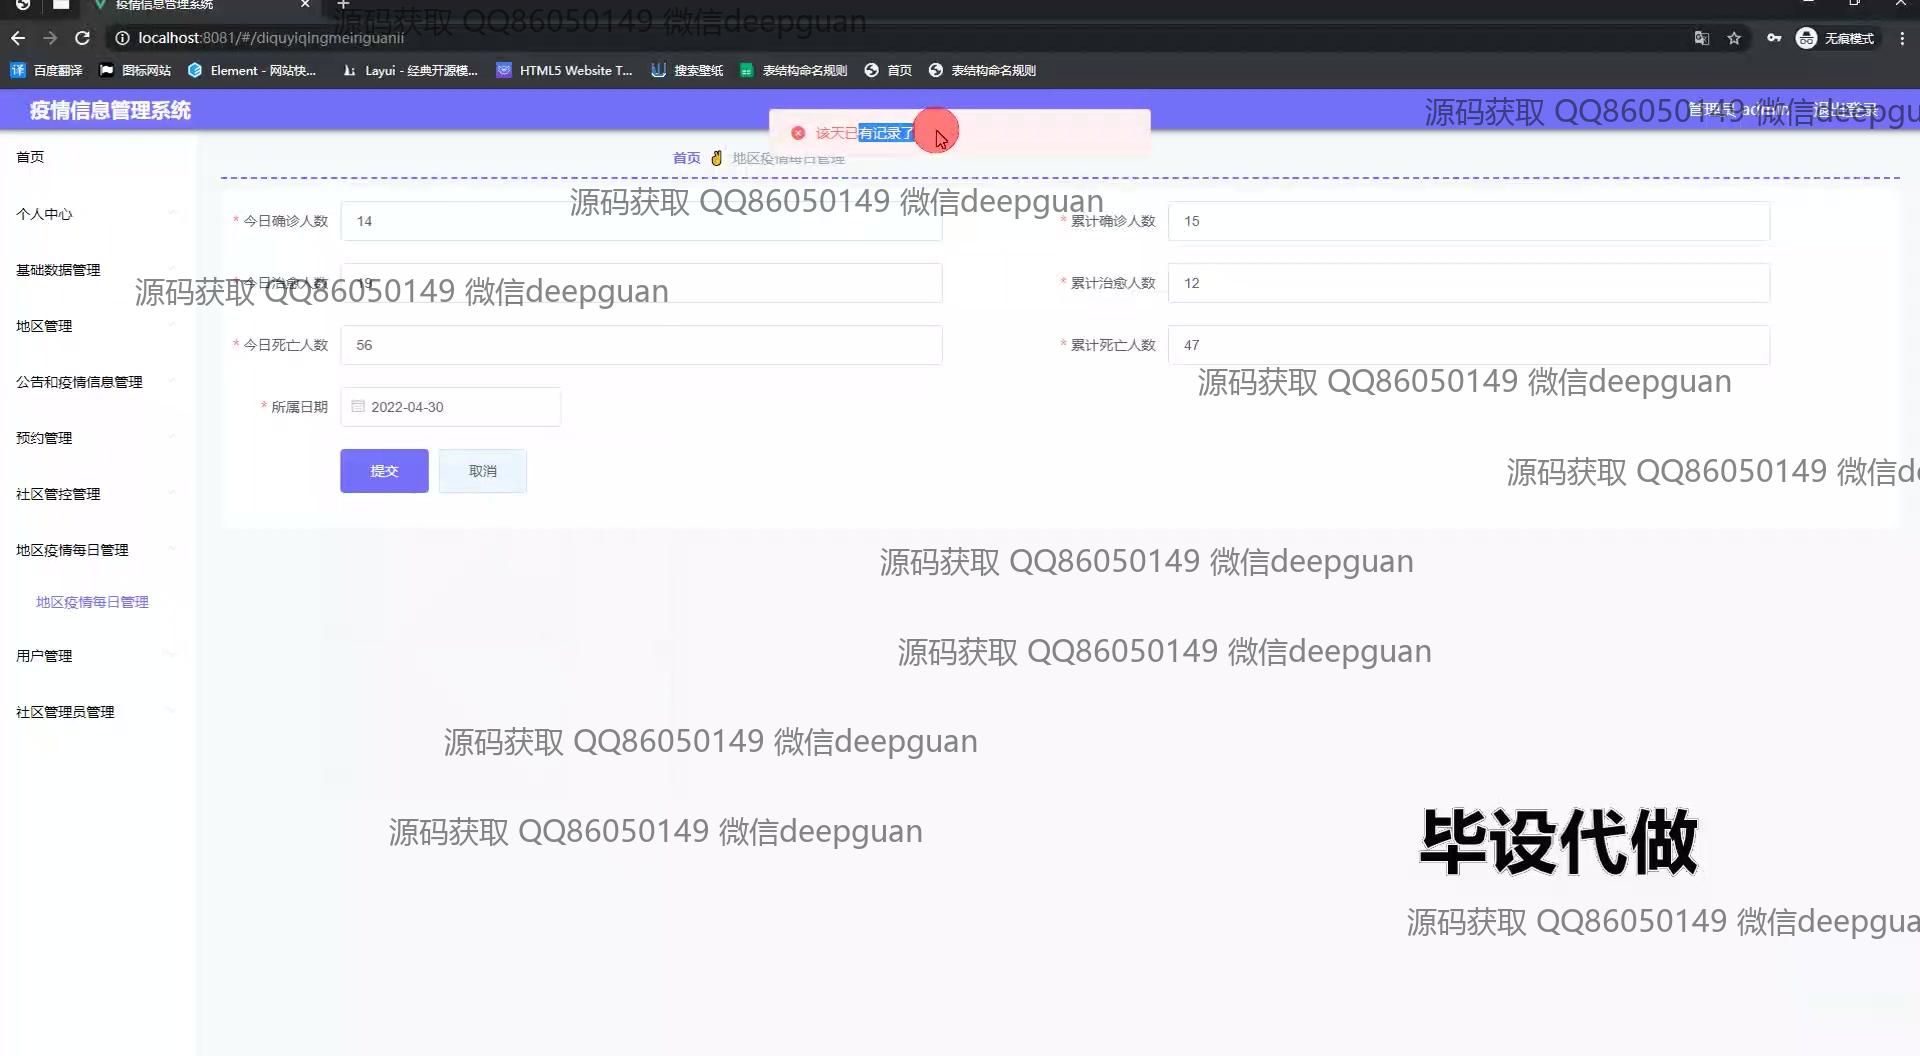Click the 退出登录 logout link

pos(1845,110)
